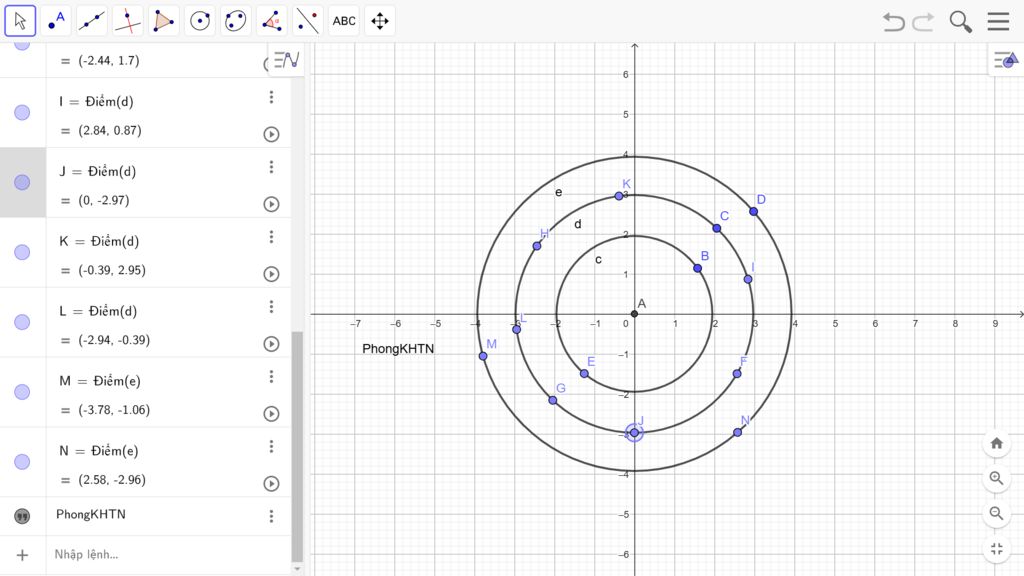Choose the Line through two points tool
The image size is (1024, 576).
pos(92,20)
